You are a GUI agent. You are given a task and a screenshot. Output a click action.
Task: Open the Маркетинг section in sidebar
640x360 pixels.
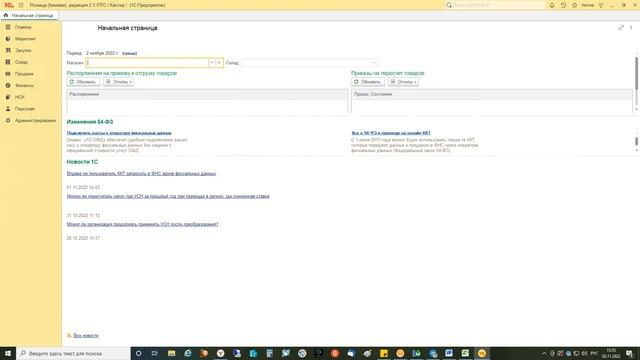coord(25,39)
